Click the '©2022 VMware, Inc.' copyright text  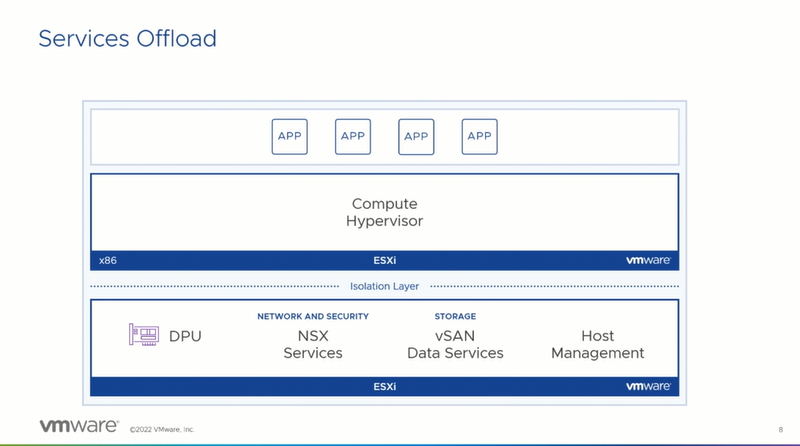[x=162, y=430]
